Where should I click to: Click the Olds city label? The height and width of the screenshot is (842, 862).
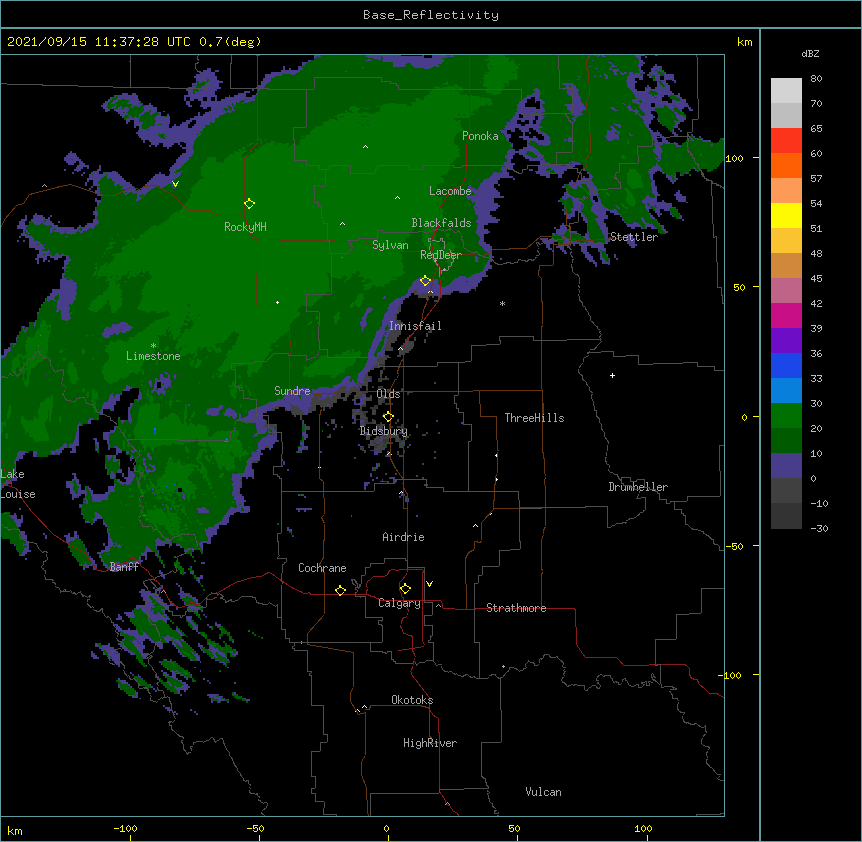click(x=388, y=394)
